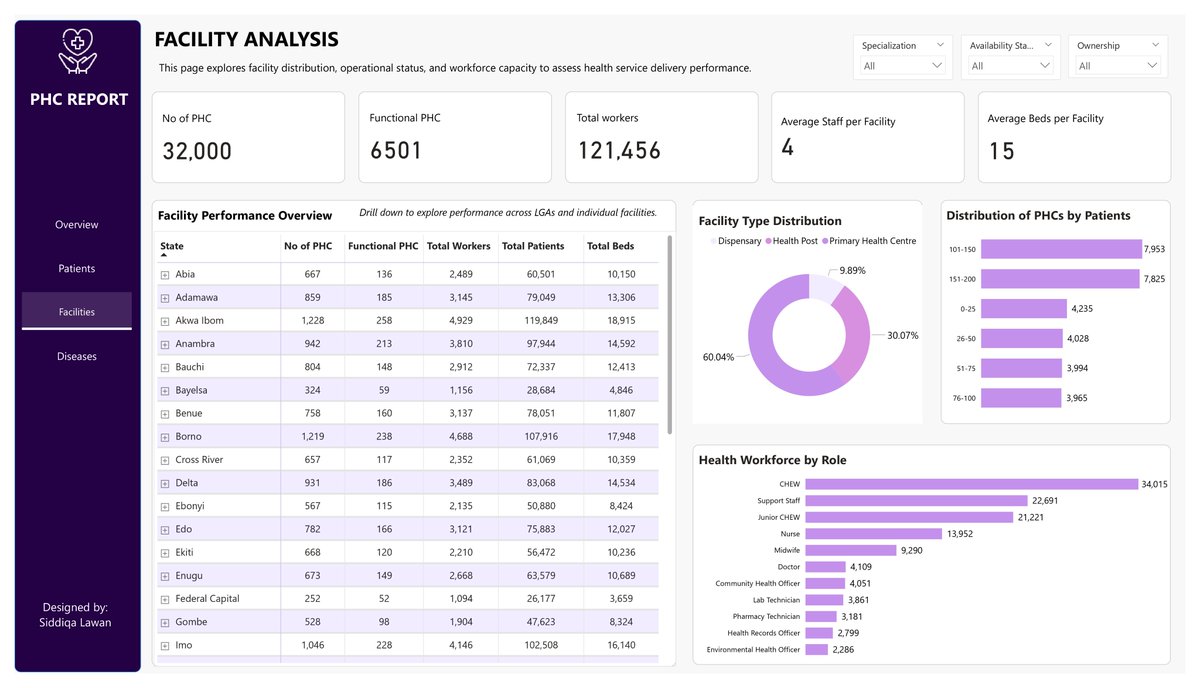Click the 9.89% donut segment
Viewport: 1200px width, 688px height.
(823, 287)
